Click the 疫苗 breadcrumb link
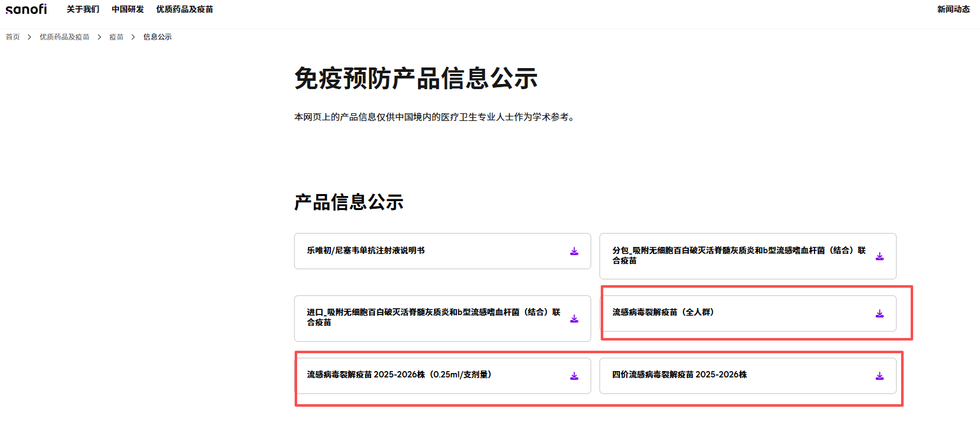The image size is (980, 436). tap(116, 37)
